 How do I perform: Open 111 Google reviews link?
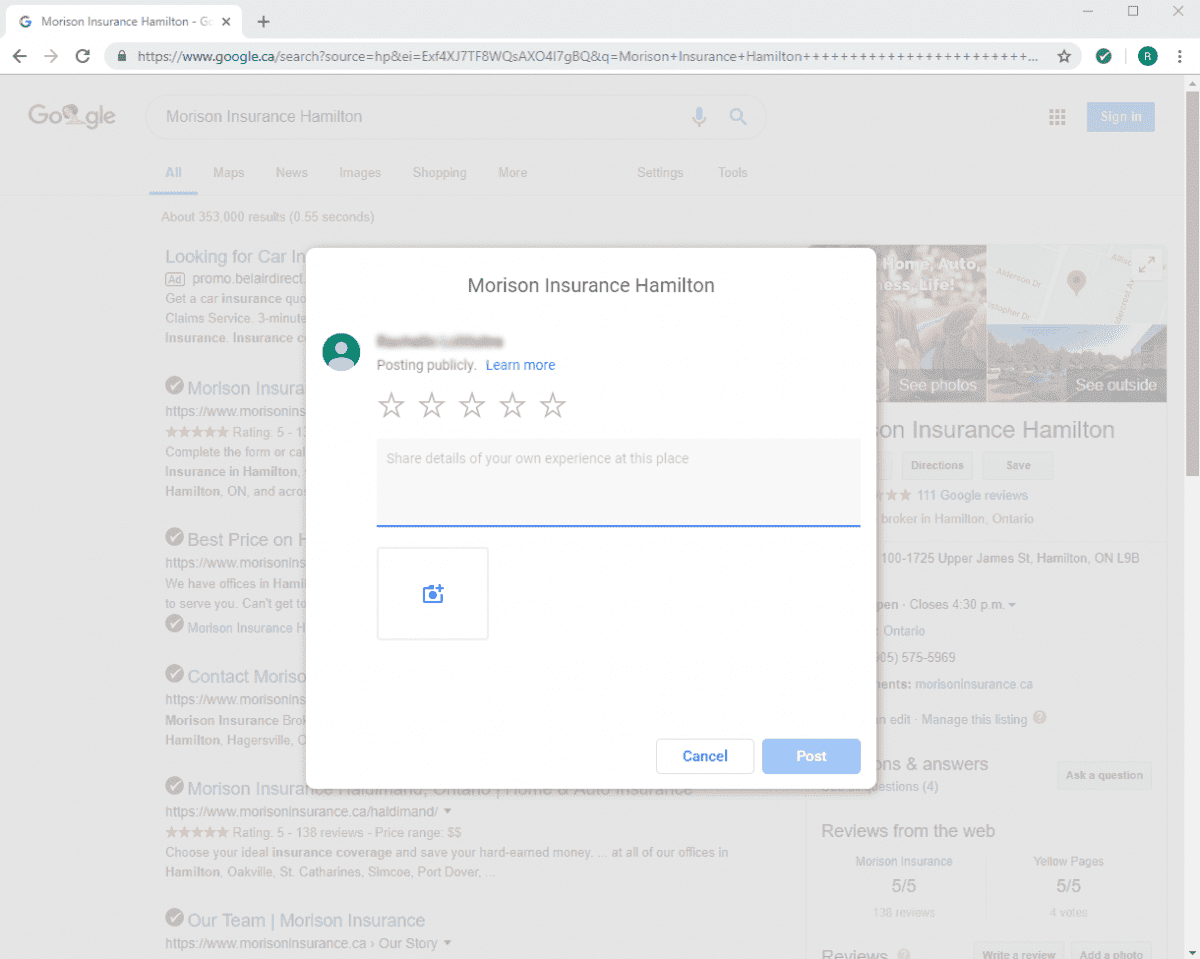click(972, 495)
